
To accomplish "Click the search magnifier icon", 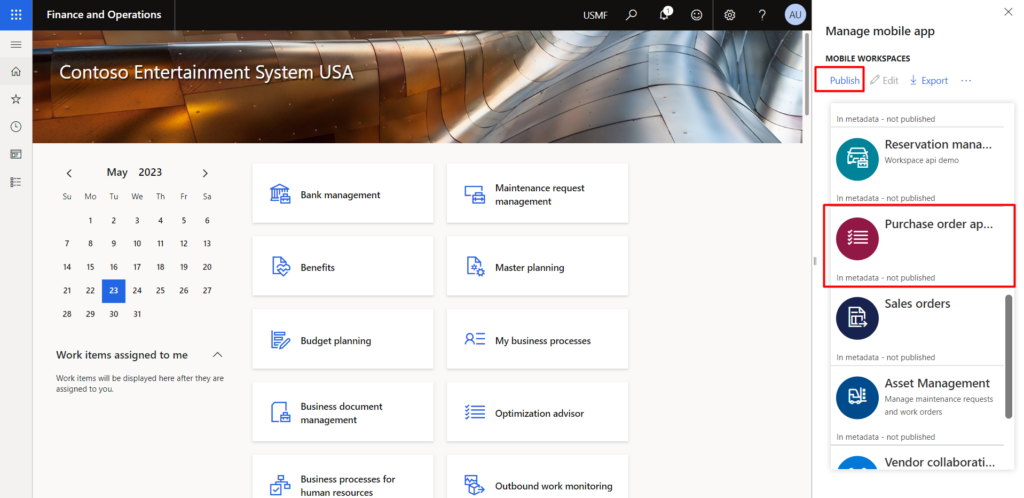I will (x=632, y=15).
